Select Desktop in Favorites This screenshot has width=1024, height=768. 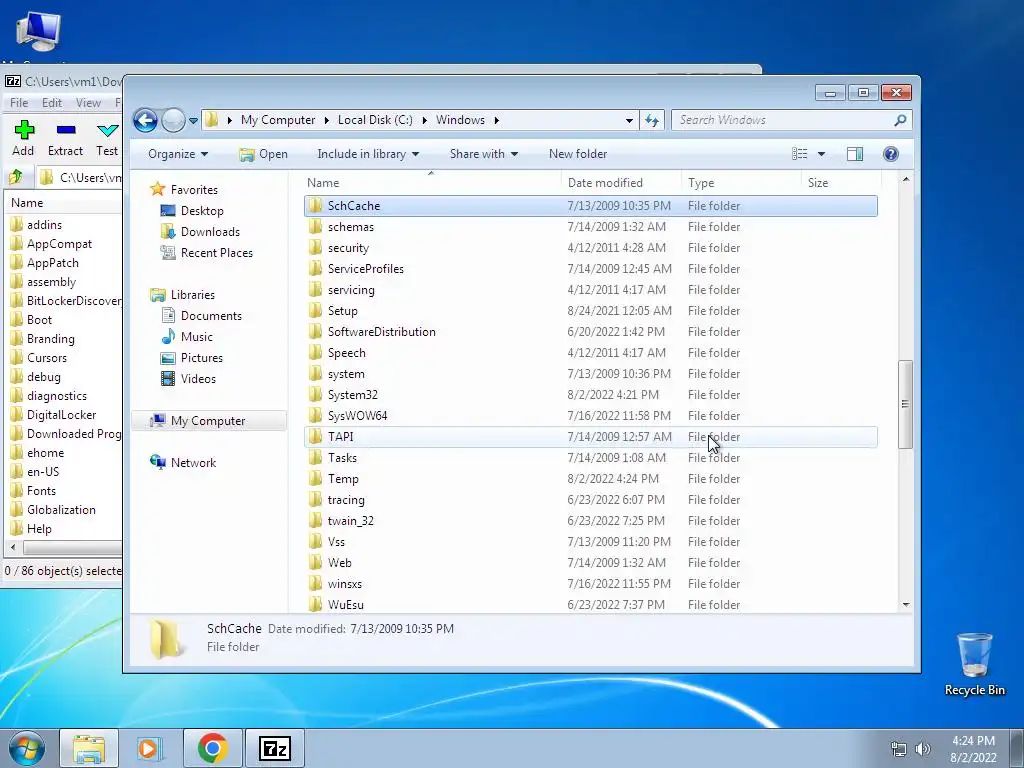pyautogui.click(x=192, y=211)
